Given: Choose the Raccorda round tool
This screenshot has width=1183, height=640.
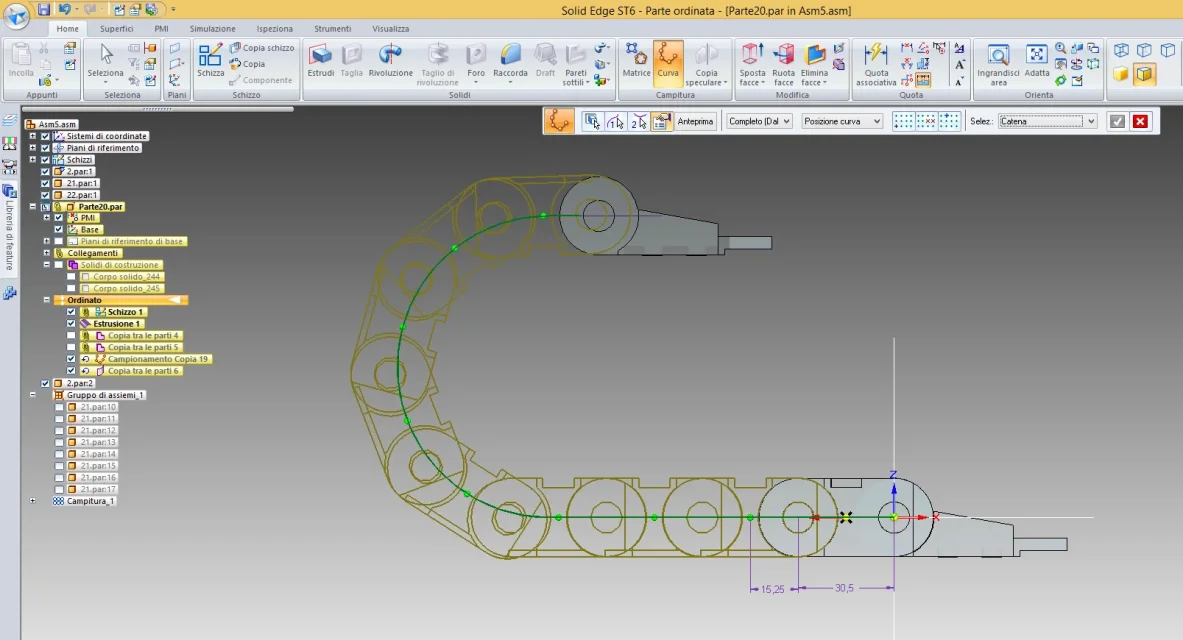Looking at the screenshot, I should (510, 63).
